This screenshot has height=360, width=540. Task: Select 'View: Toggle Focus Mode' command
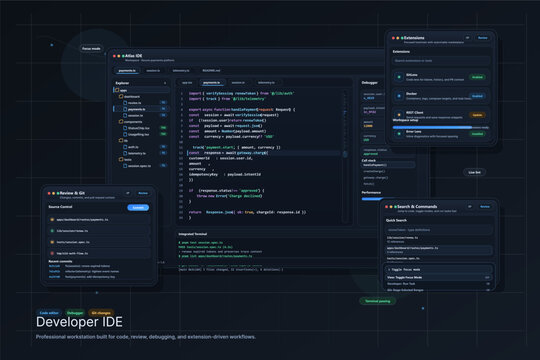click(x=439, y=277)
